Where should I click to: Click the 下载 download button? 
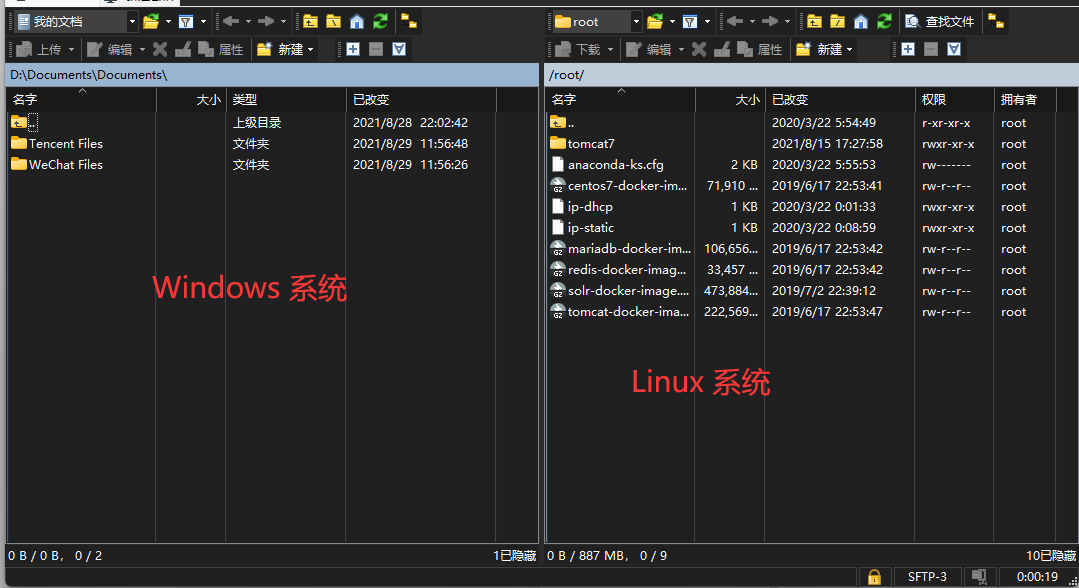pyautogui.click(x=579, y=50)
